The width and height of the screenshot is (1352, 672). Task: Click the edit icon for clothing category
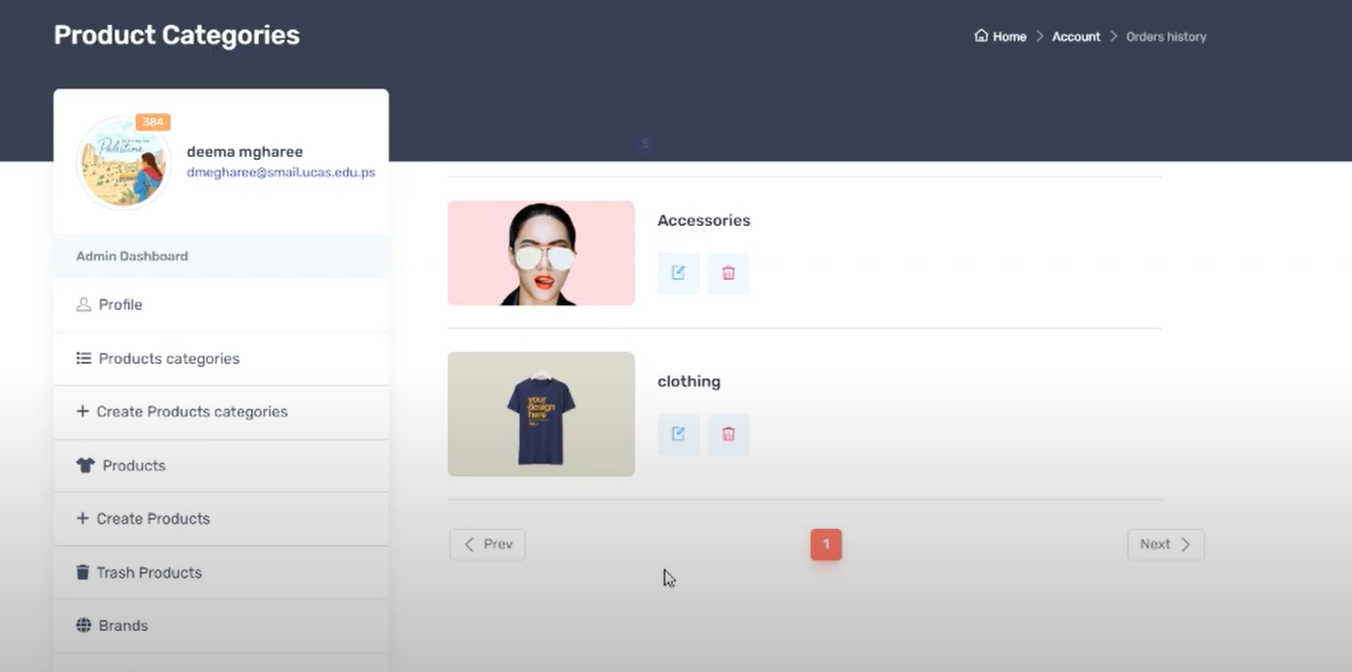678,434
